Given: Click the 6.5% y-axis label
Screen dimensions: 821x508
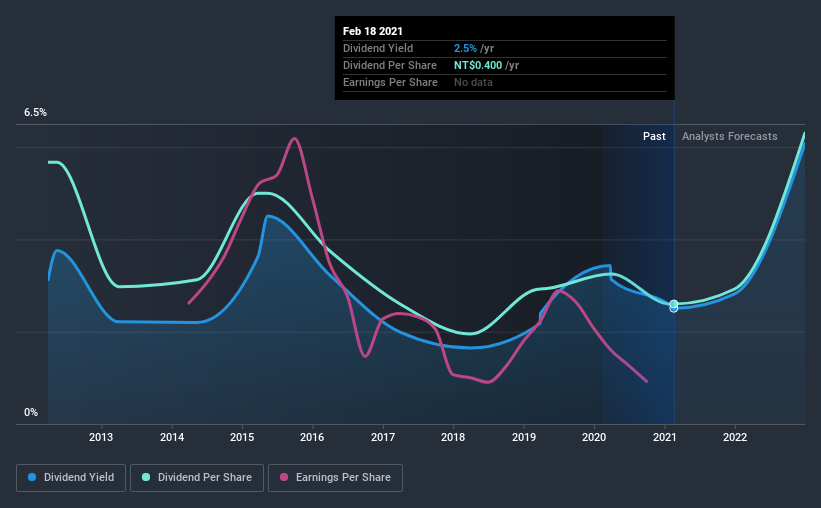Looking at the screenshot, I should tap(35, 113).
